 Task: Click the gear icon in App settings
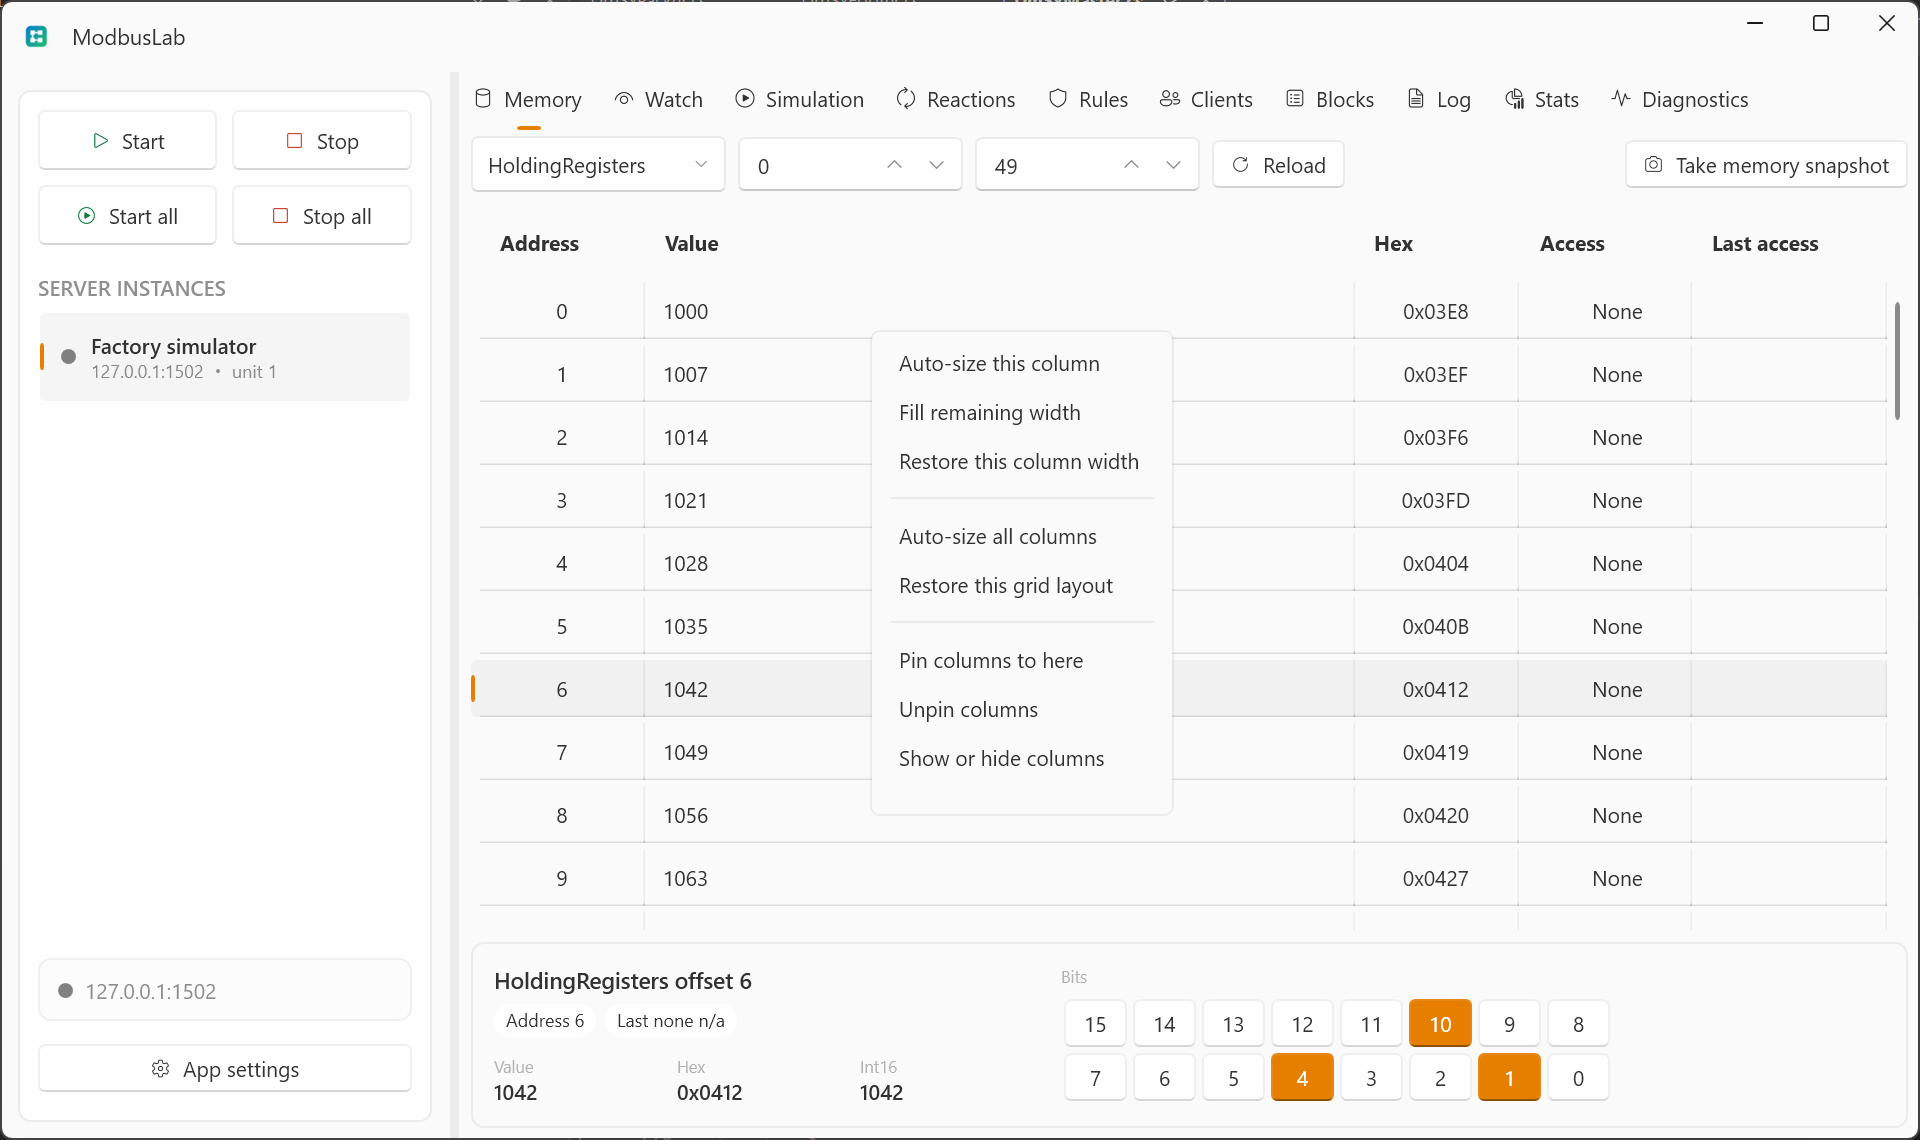pyautogui.click(x=160, y=1069)
